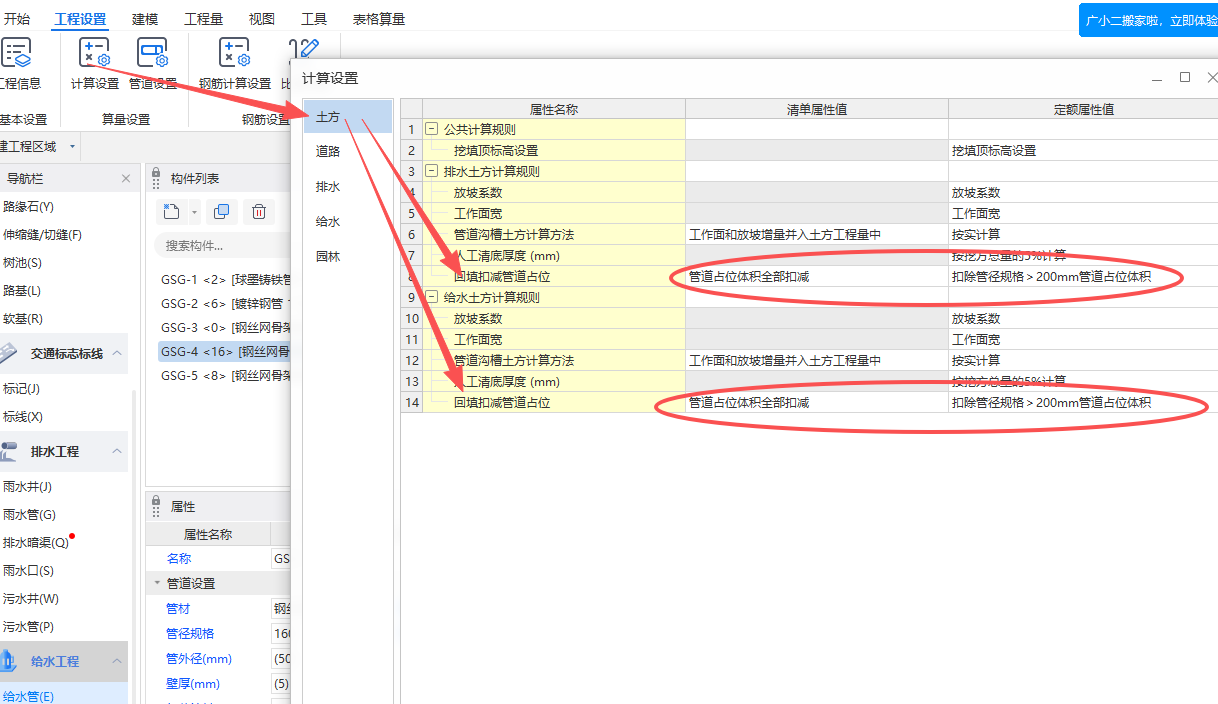1218x704 pixels.
Task: Select GSG-2 <6> component
Action: tap(225, 303)
